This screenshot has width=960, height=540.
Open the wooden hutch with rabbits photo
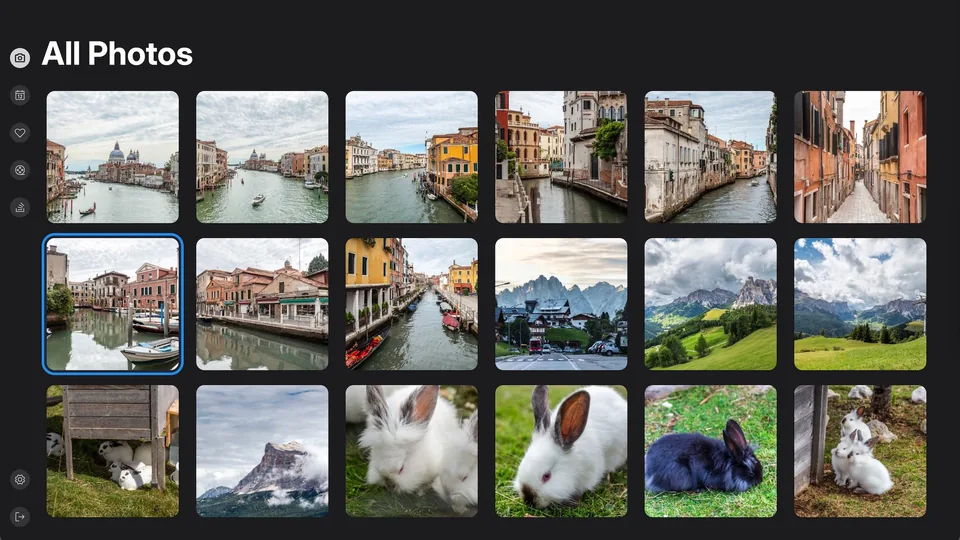click(113, 451)
